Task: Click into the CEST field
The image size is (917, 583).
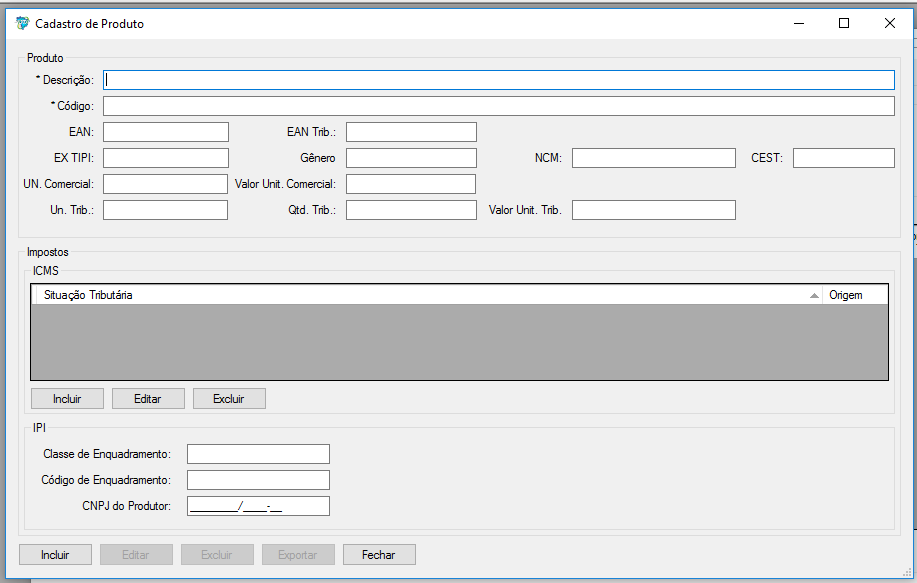Action: click(x=844, y=158)
